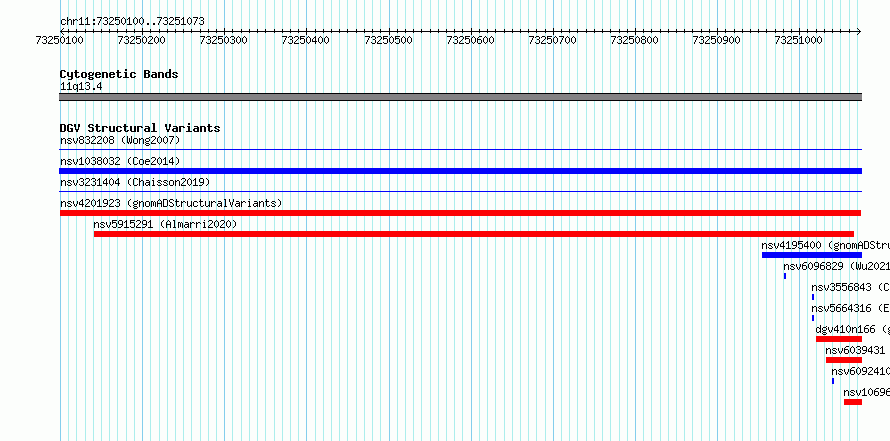Select the red bar under nsv1069 label
This screenshot has width=890, height=441.
(x=853, y=402)
